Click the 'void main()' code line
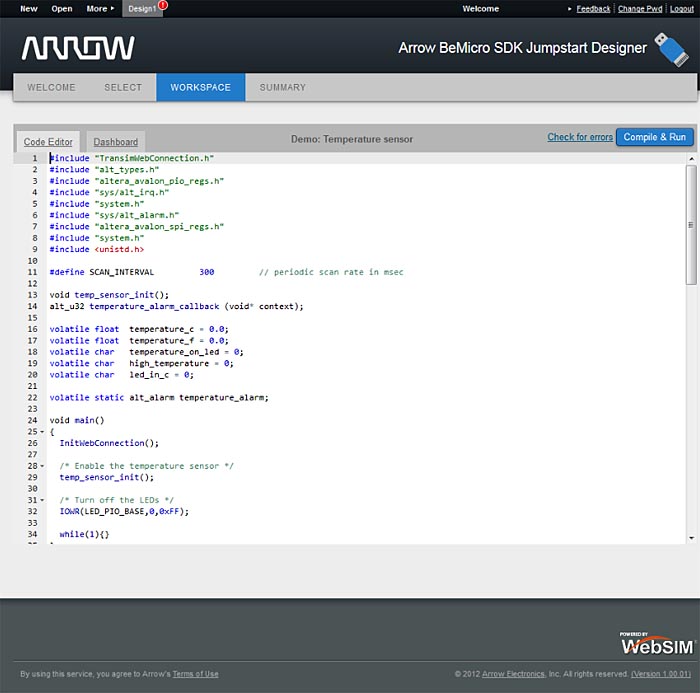The height and width of the screenshot is (693, 700). pos(77,420)
